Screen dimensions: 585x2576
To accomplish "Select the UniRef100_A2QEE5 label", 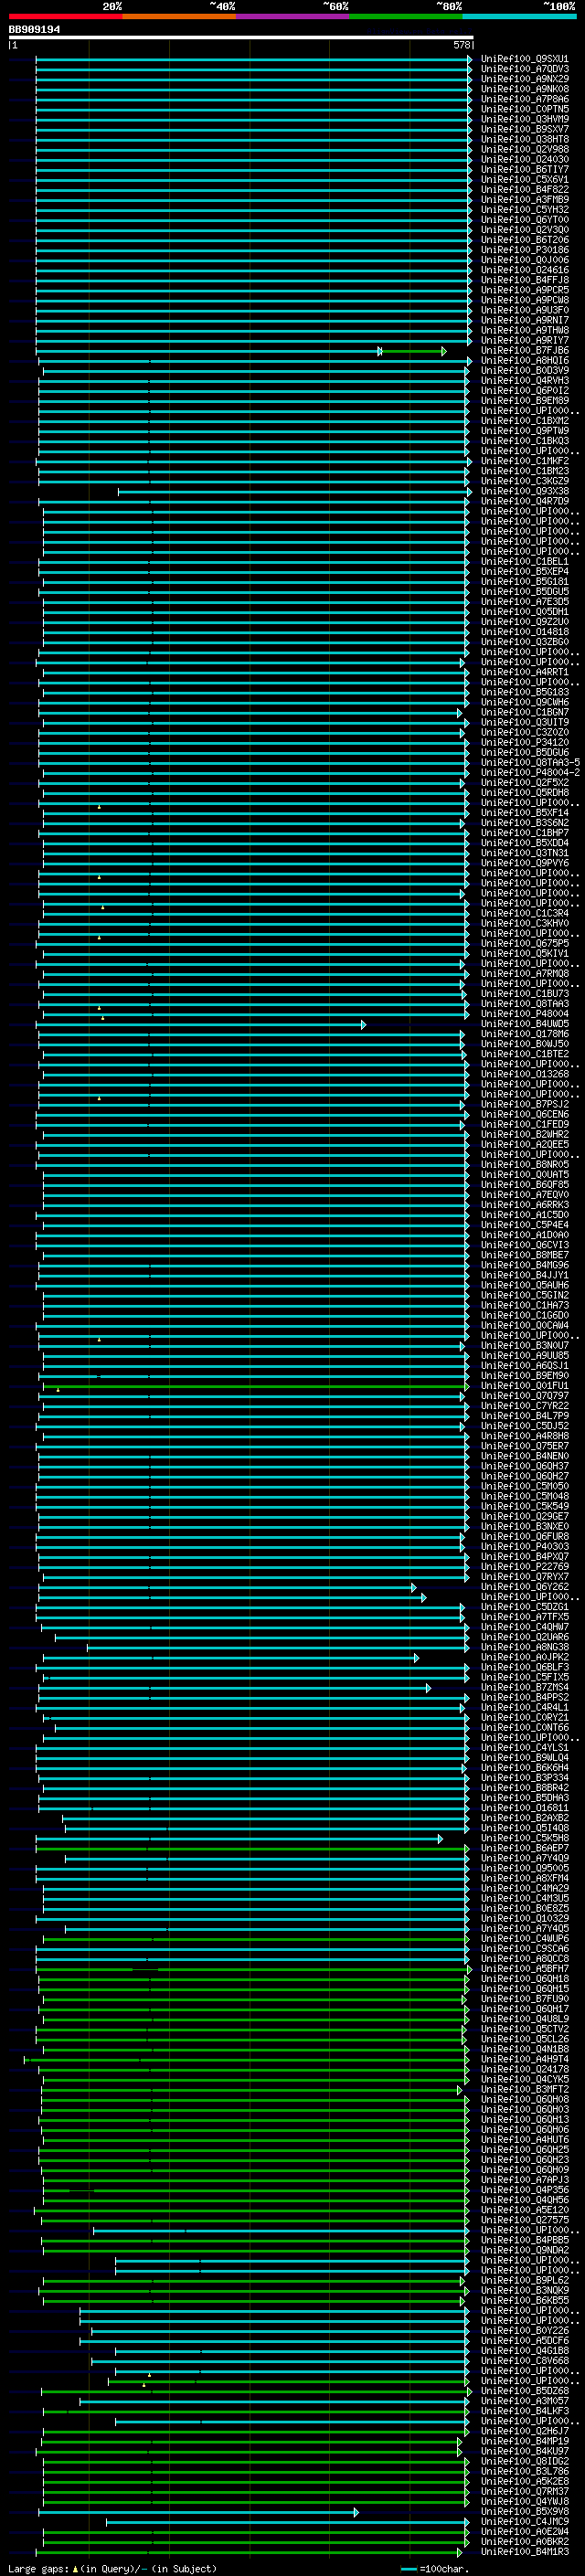I will pyautogui.click(x=524, y=1145).
